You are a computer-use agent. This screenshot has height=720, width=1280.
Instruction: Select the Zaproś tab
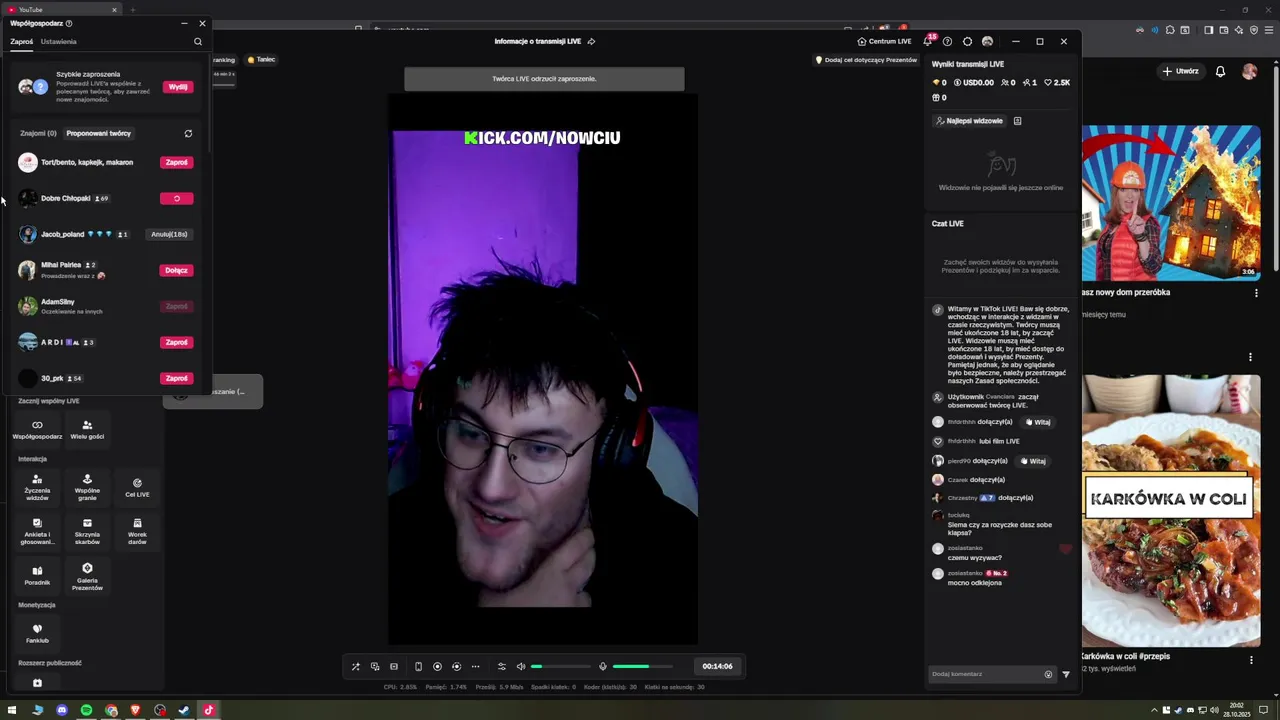[x=22, y=42]
